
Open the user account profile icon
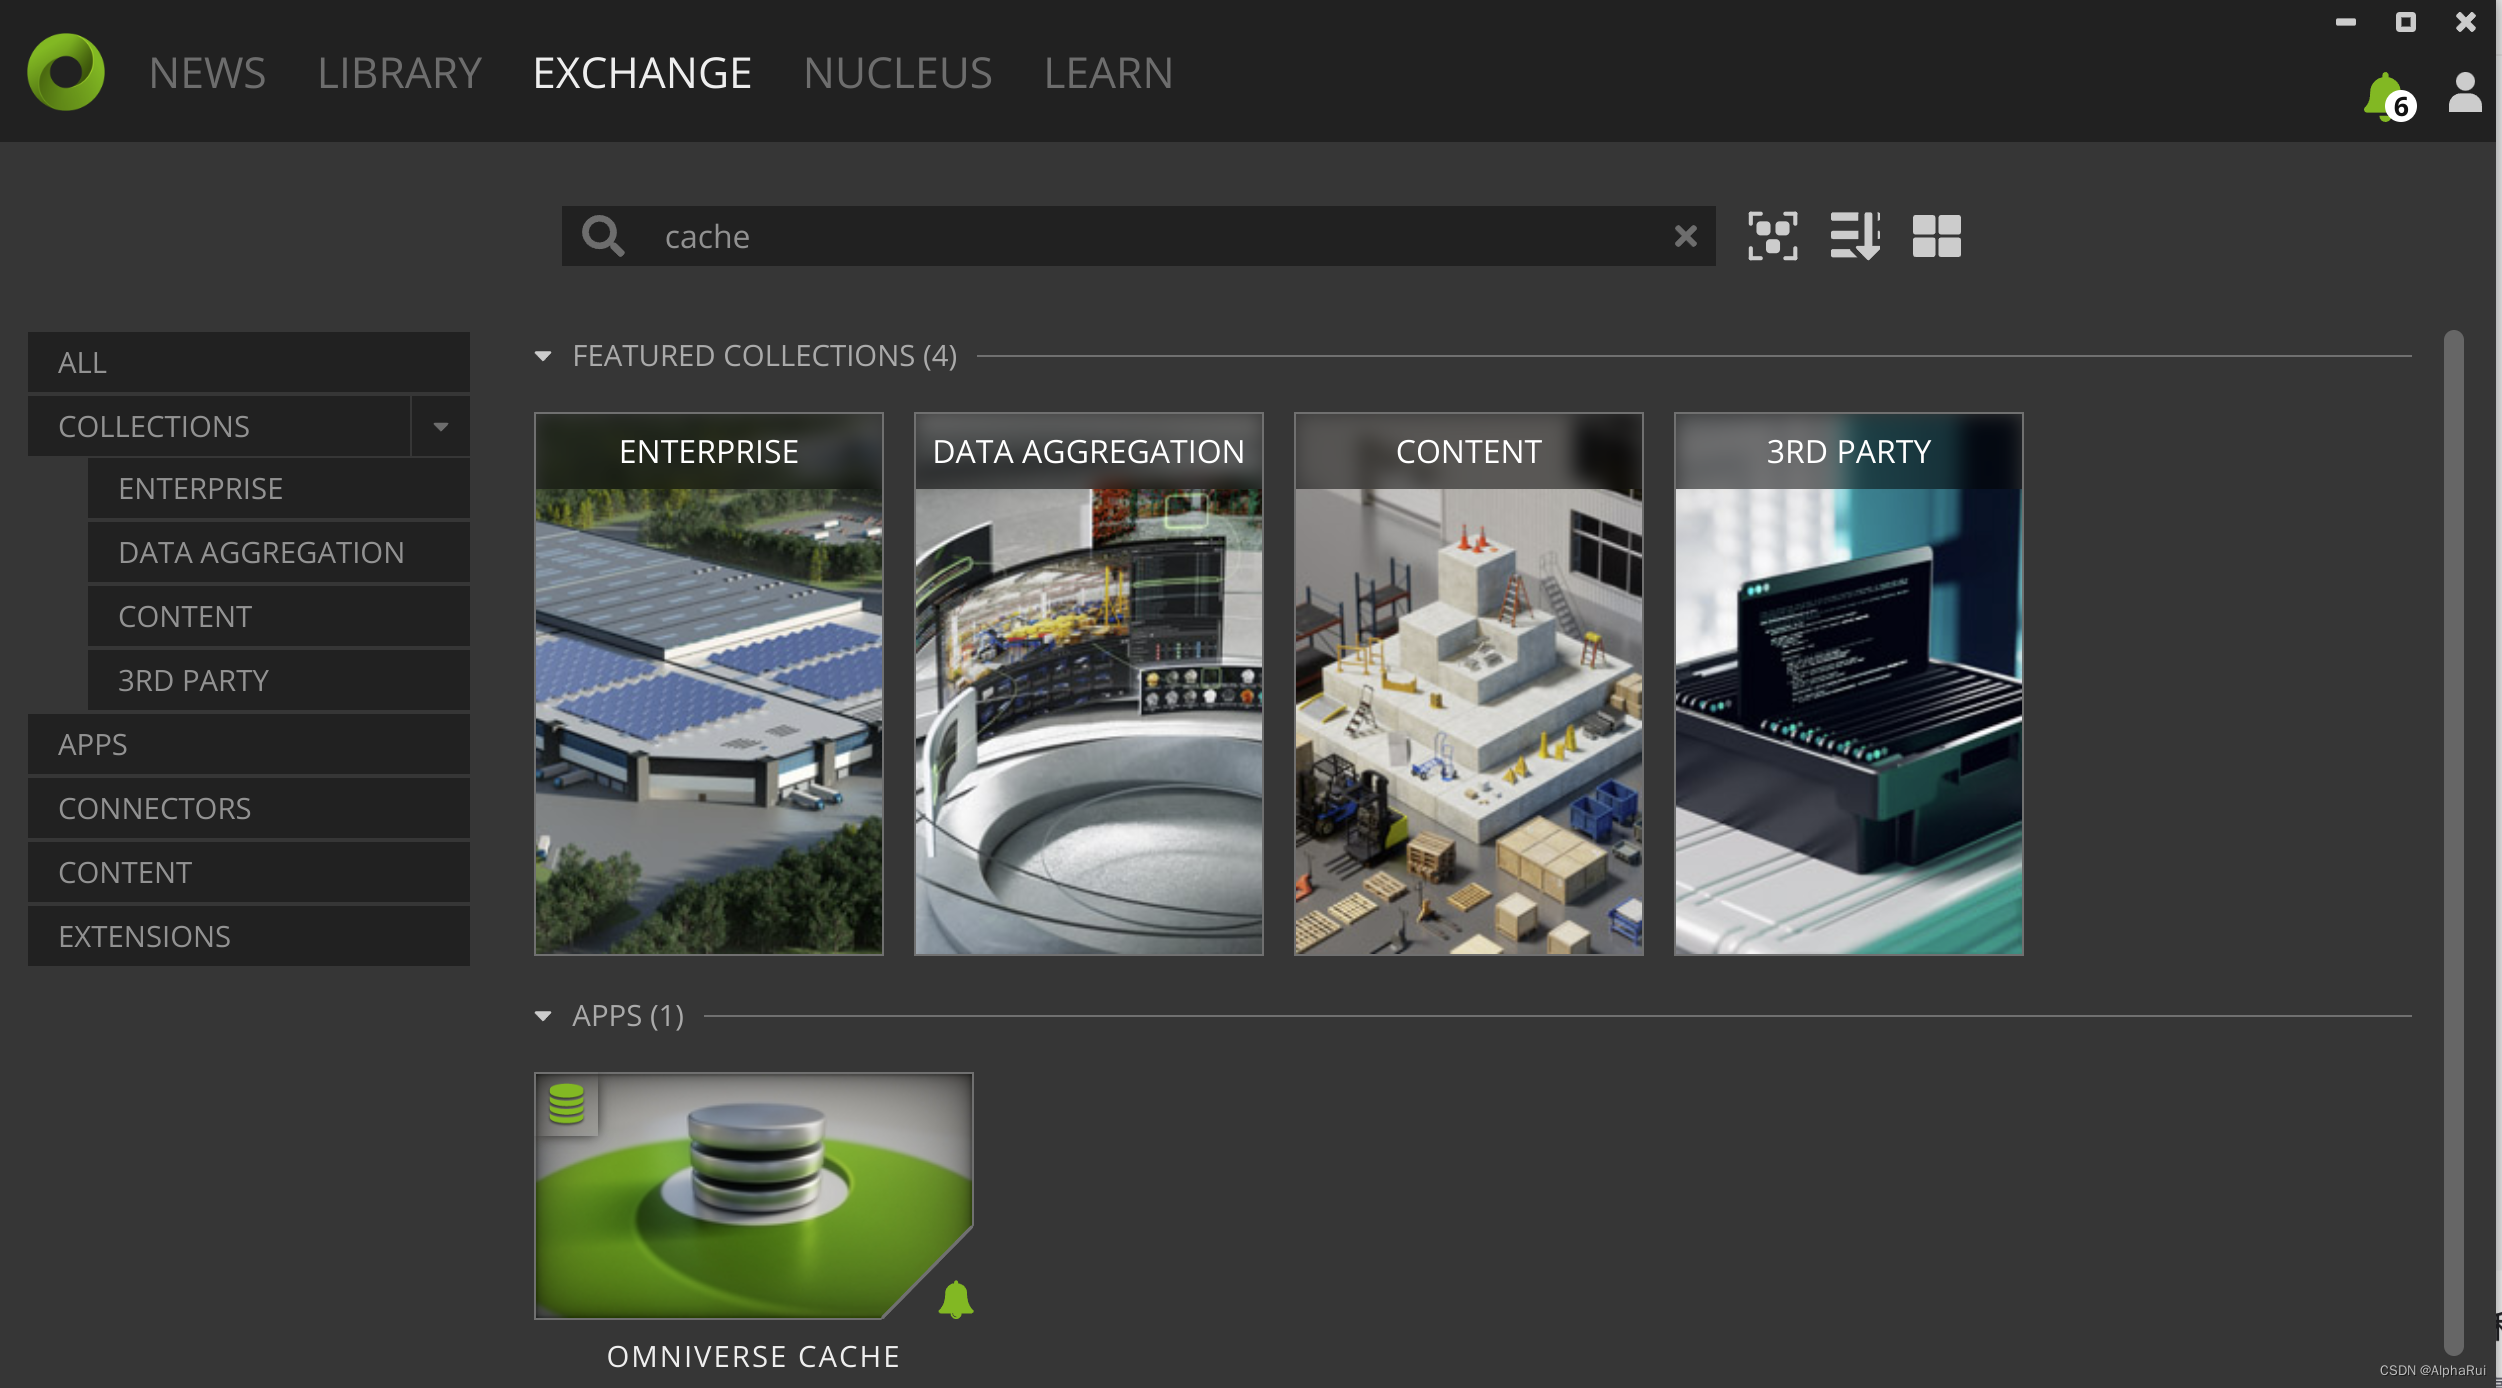coord(2465,93)
